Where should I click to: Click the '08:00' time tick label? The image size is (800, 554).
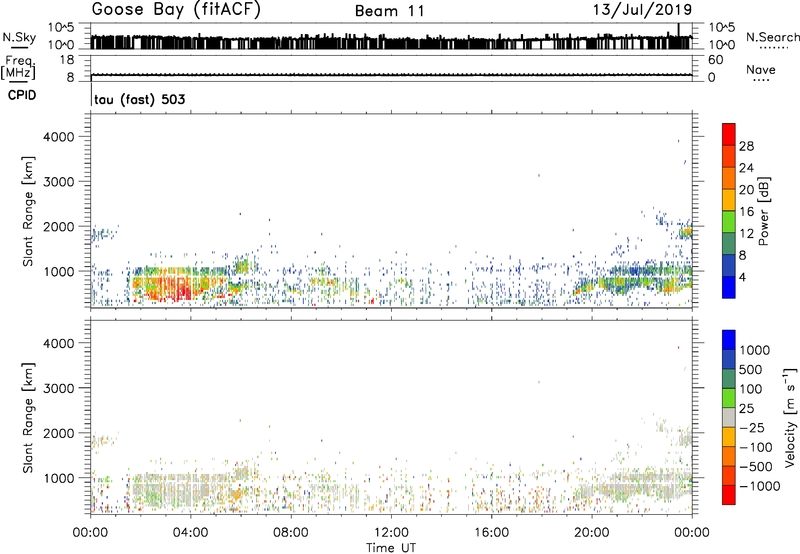pos(291,533)
